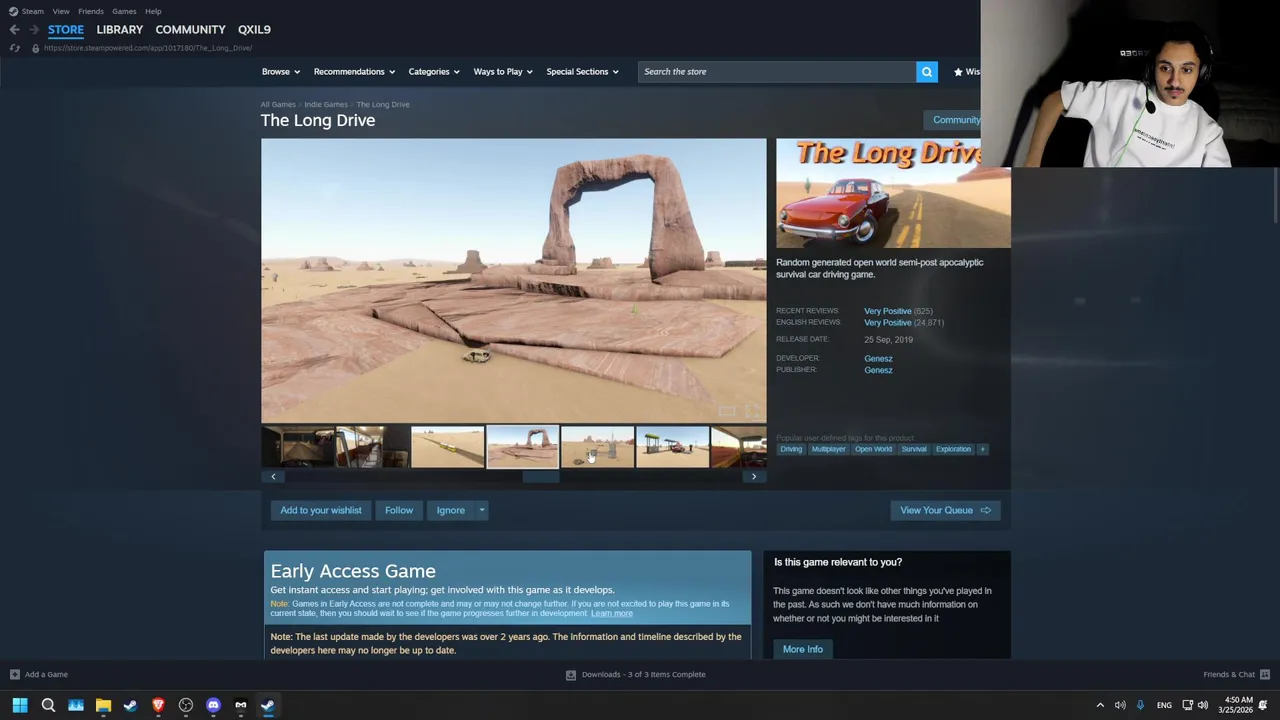The height and width of the screenshot is (720, 1280).
Task: Click the screenshot strip scrollbar handle
Action: (541, 476)
